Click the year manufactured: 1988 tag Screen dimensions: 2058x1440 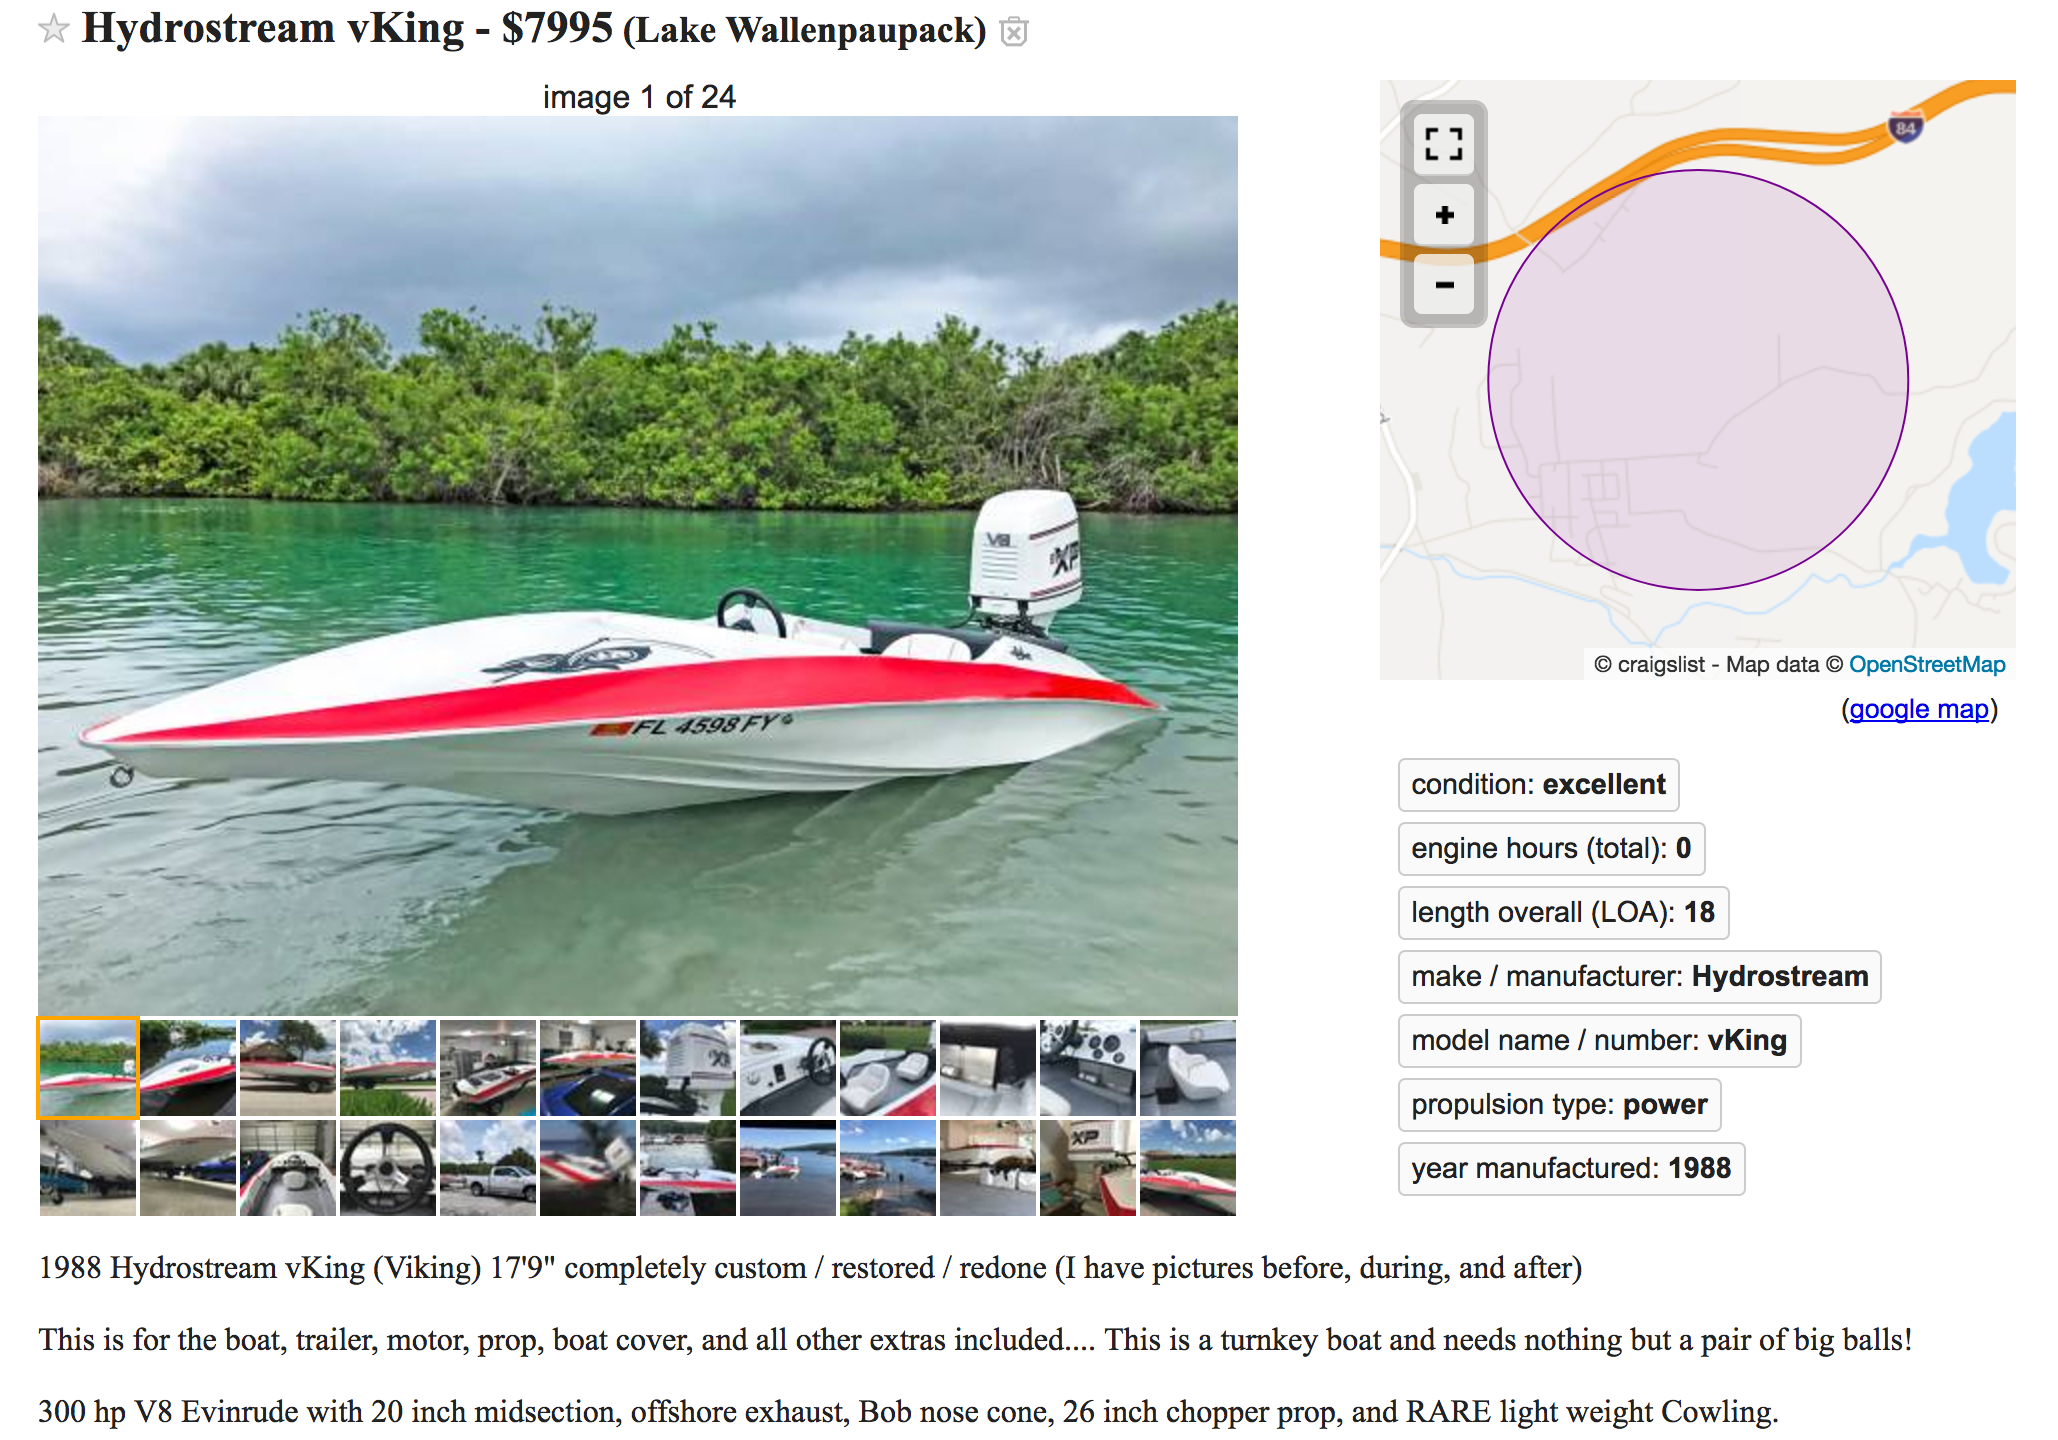[x=1571, y=1169]
